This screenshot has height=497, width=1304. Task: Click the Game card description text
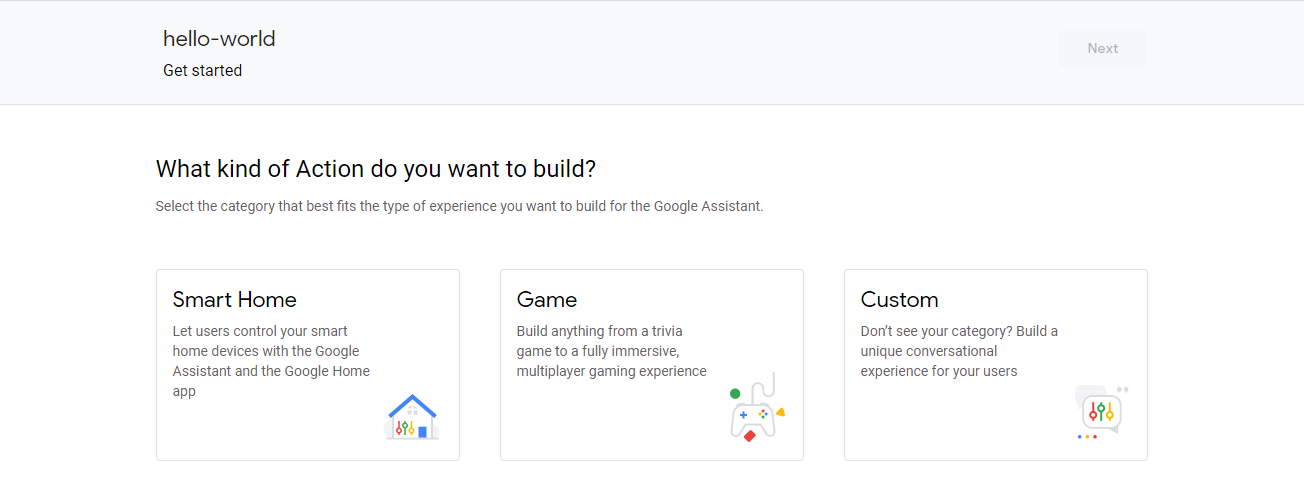pos(611,351)
